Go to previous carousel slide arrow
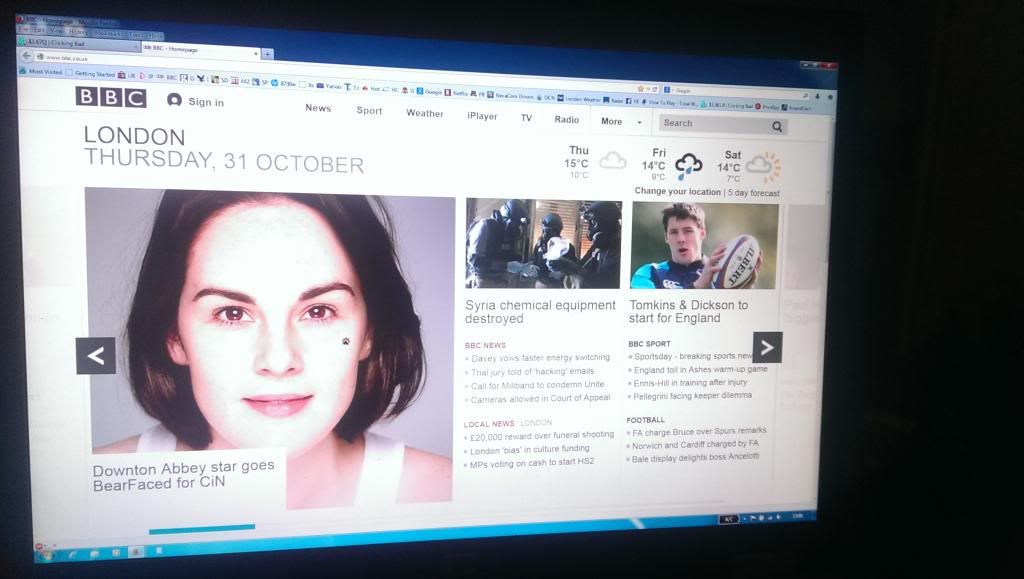 (x=96, y=356)
